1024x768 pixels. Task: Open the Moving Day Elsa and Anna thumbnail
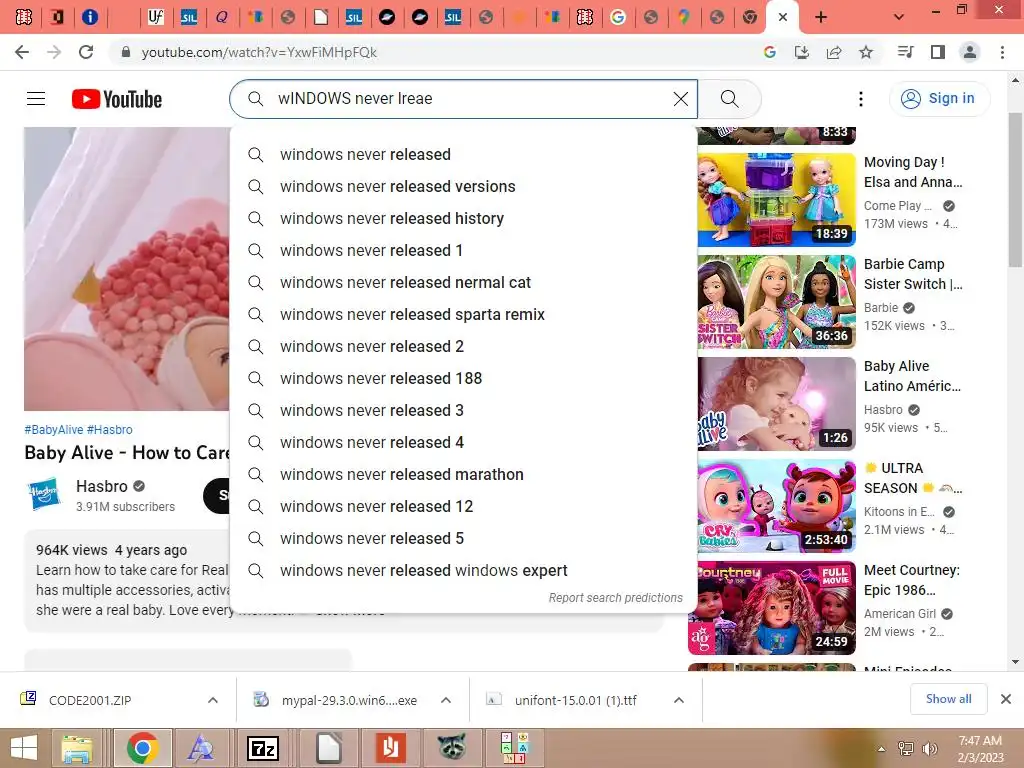pyautogui.click(x=776, y=199)
